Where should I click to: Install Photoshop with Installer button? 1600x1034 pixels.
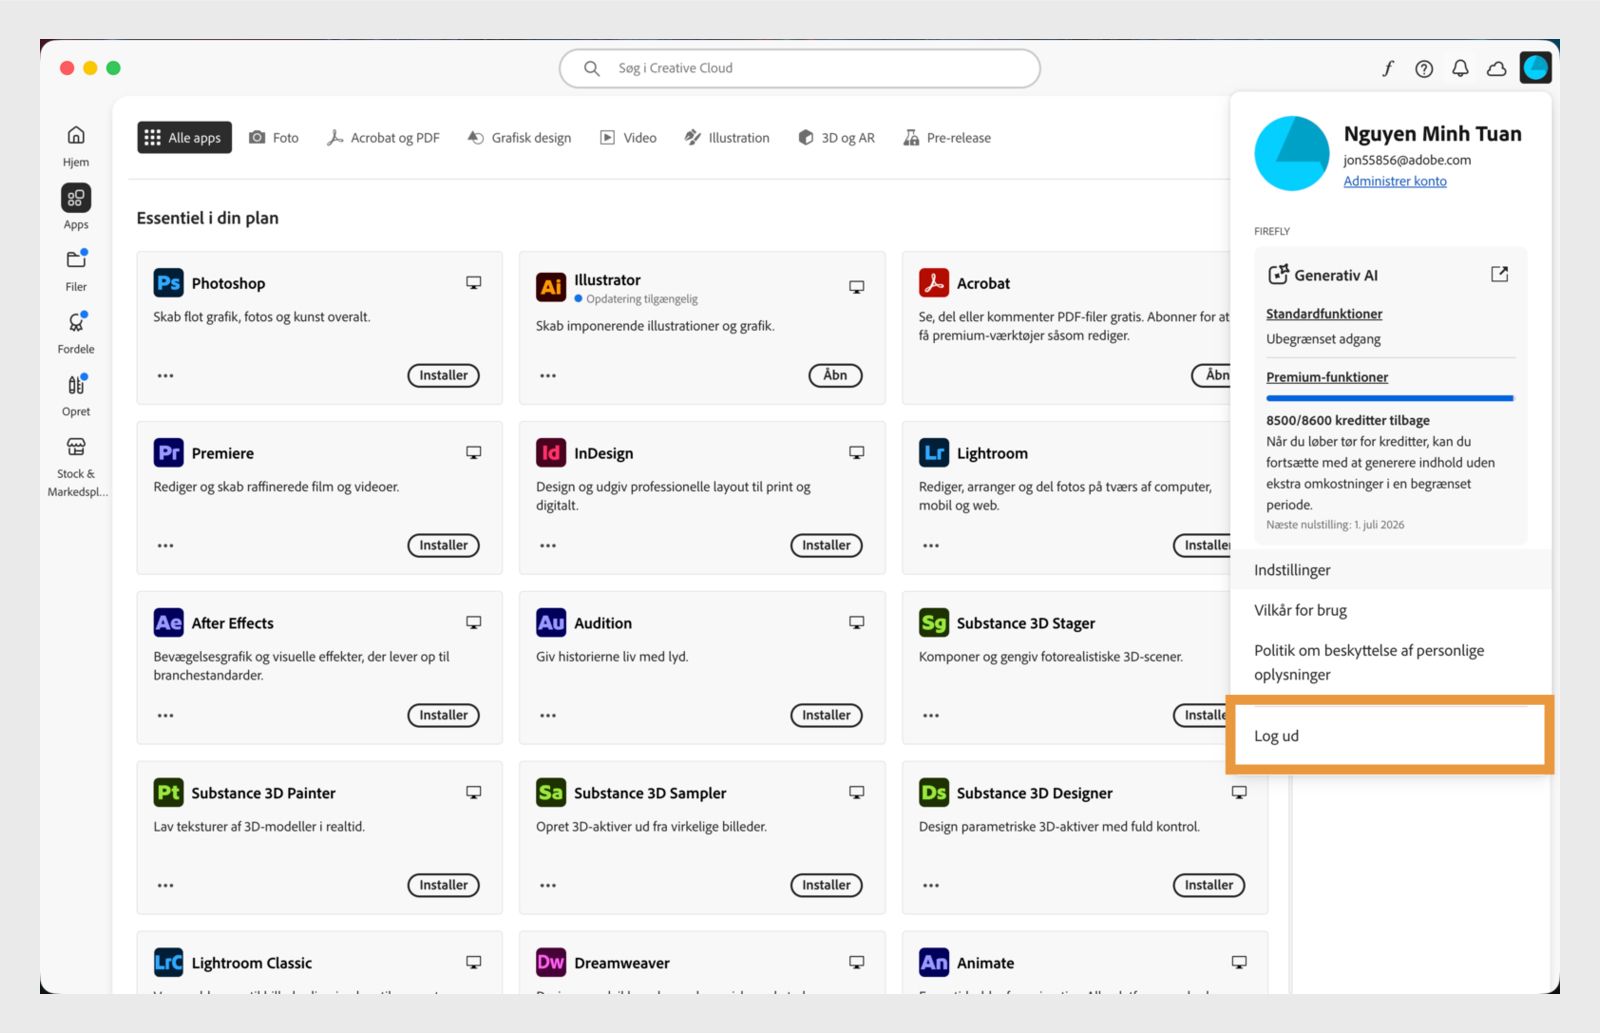point(443,375)
